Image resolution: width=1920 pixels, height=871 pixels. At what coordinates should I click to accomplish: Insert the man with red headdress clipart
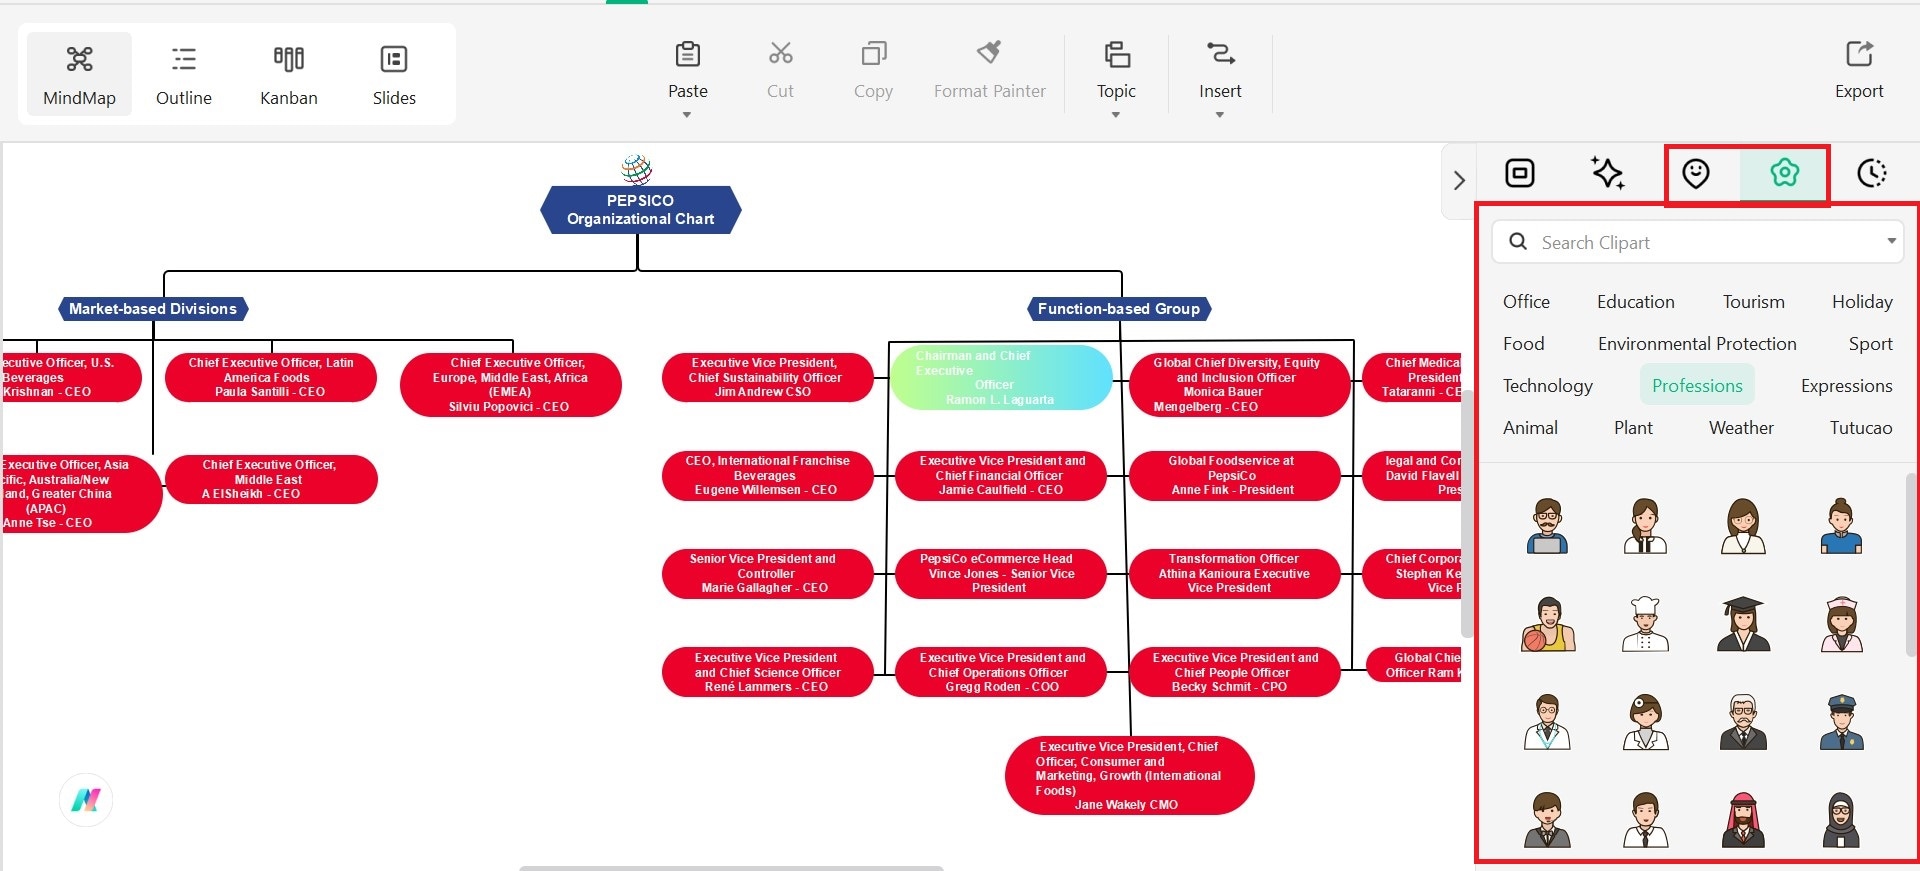(1743, 820)
